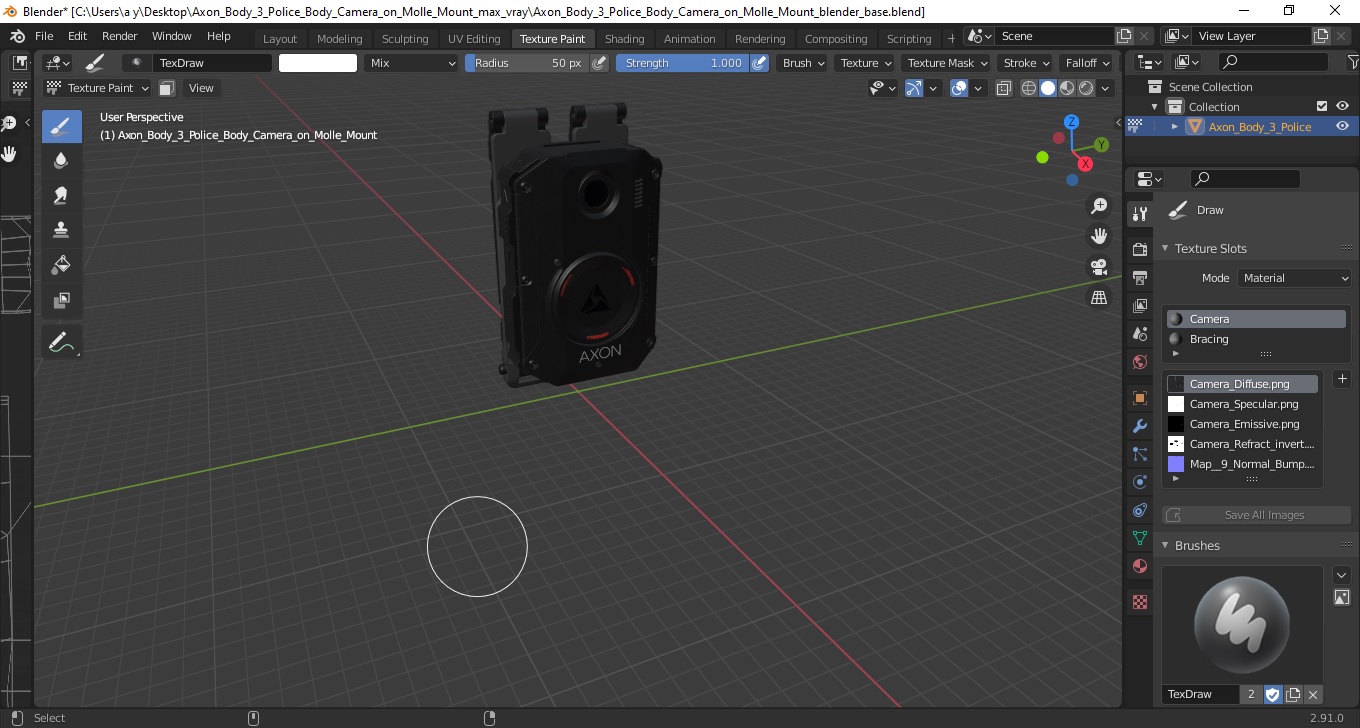Open Texture properties checker tab

click(1139, 602)
